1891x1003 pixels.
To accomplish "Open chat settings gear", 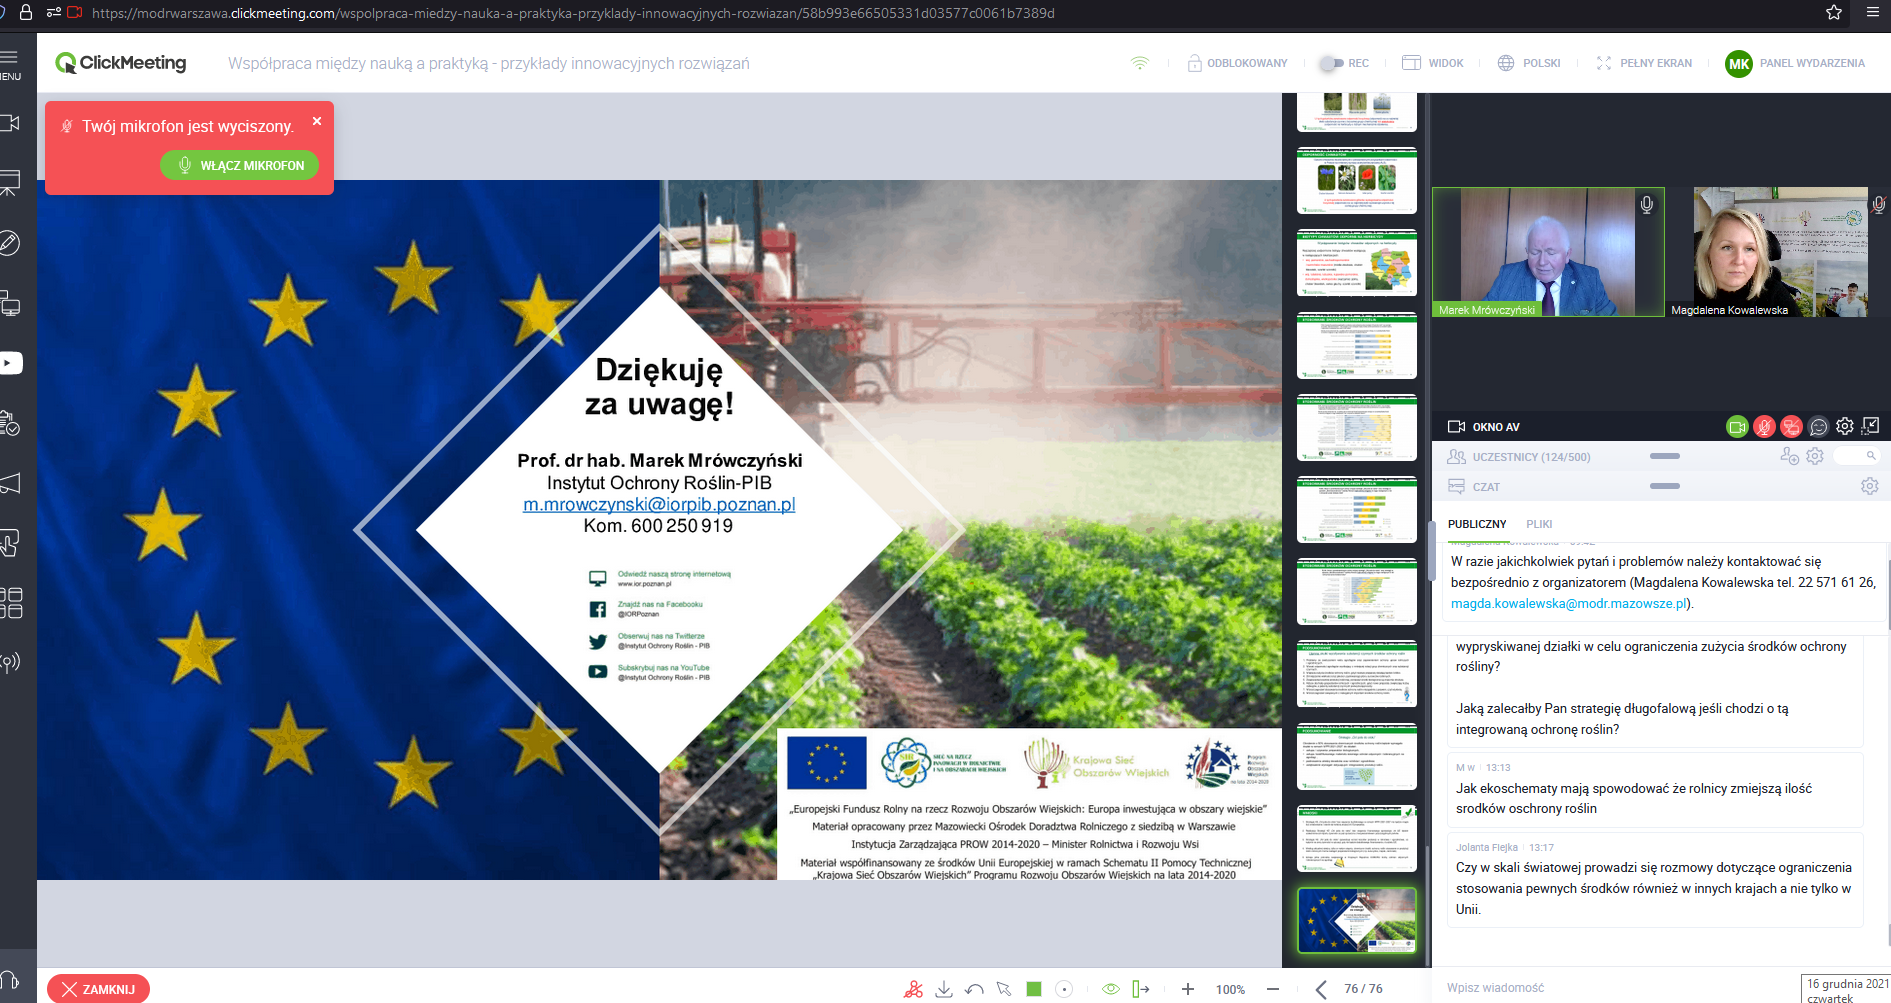I will point(1869,486).
